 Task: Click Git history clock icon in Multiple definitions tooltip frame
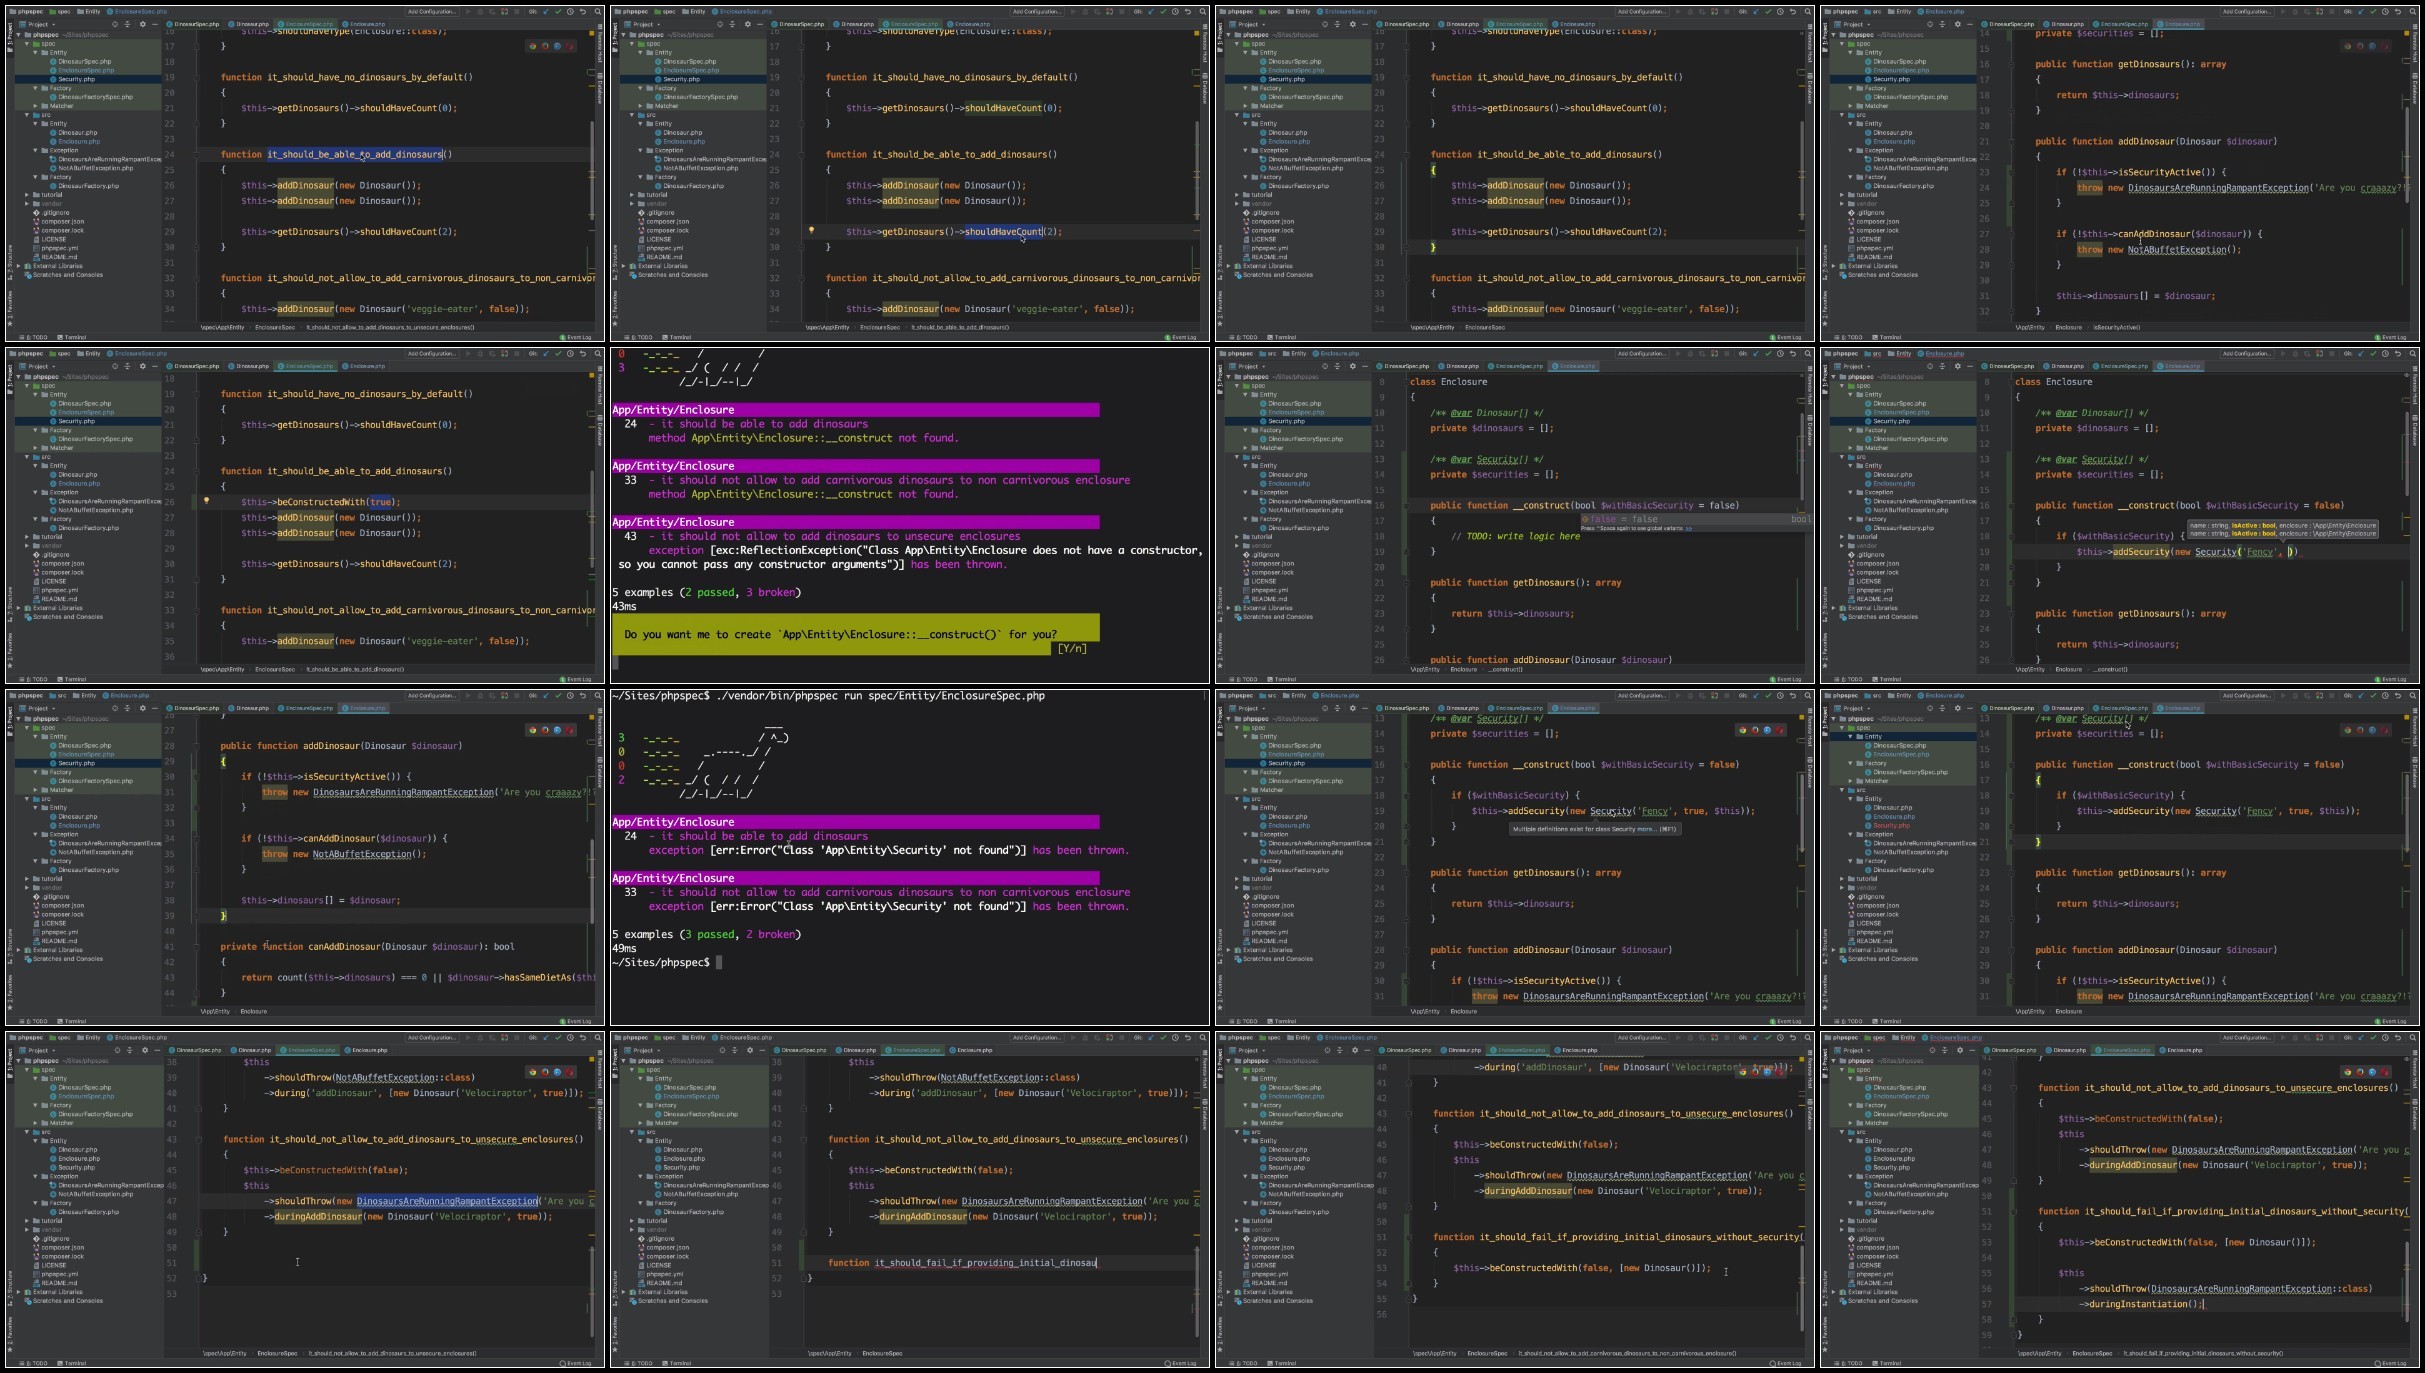tap(1778, 695)
